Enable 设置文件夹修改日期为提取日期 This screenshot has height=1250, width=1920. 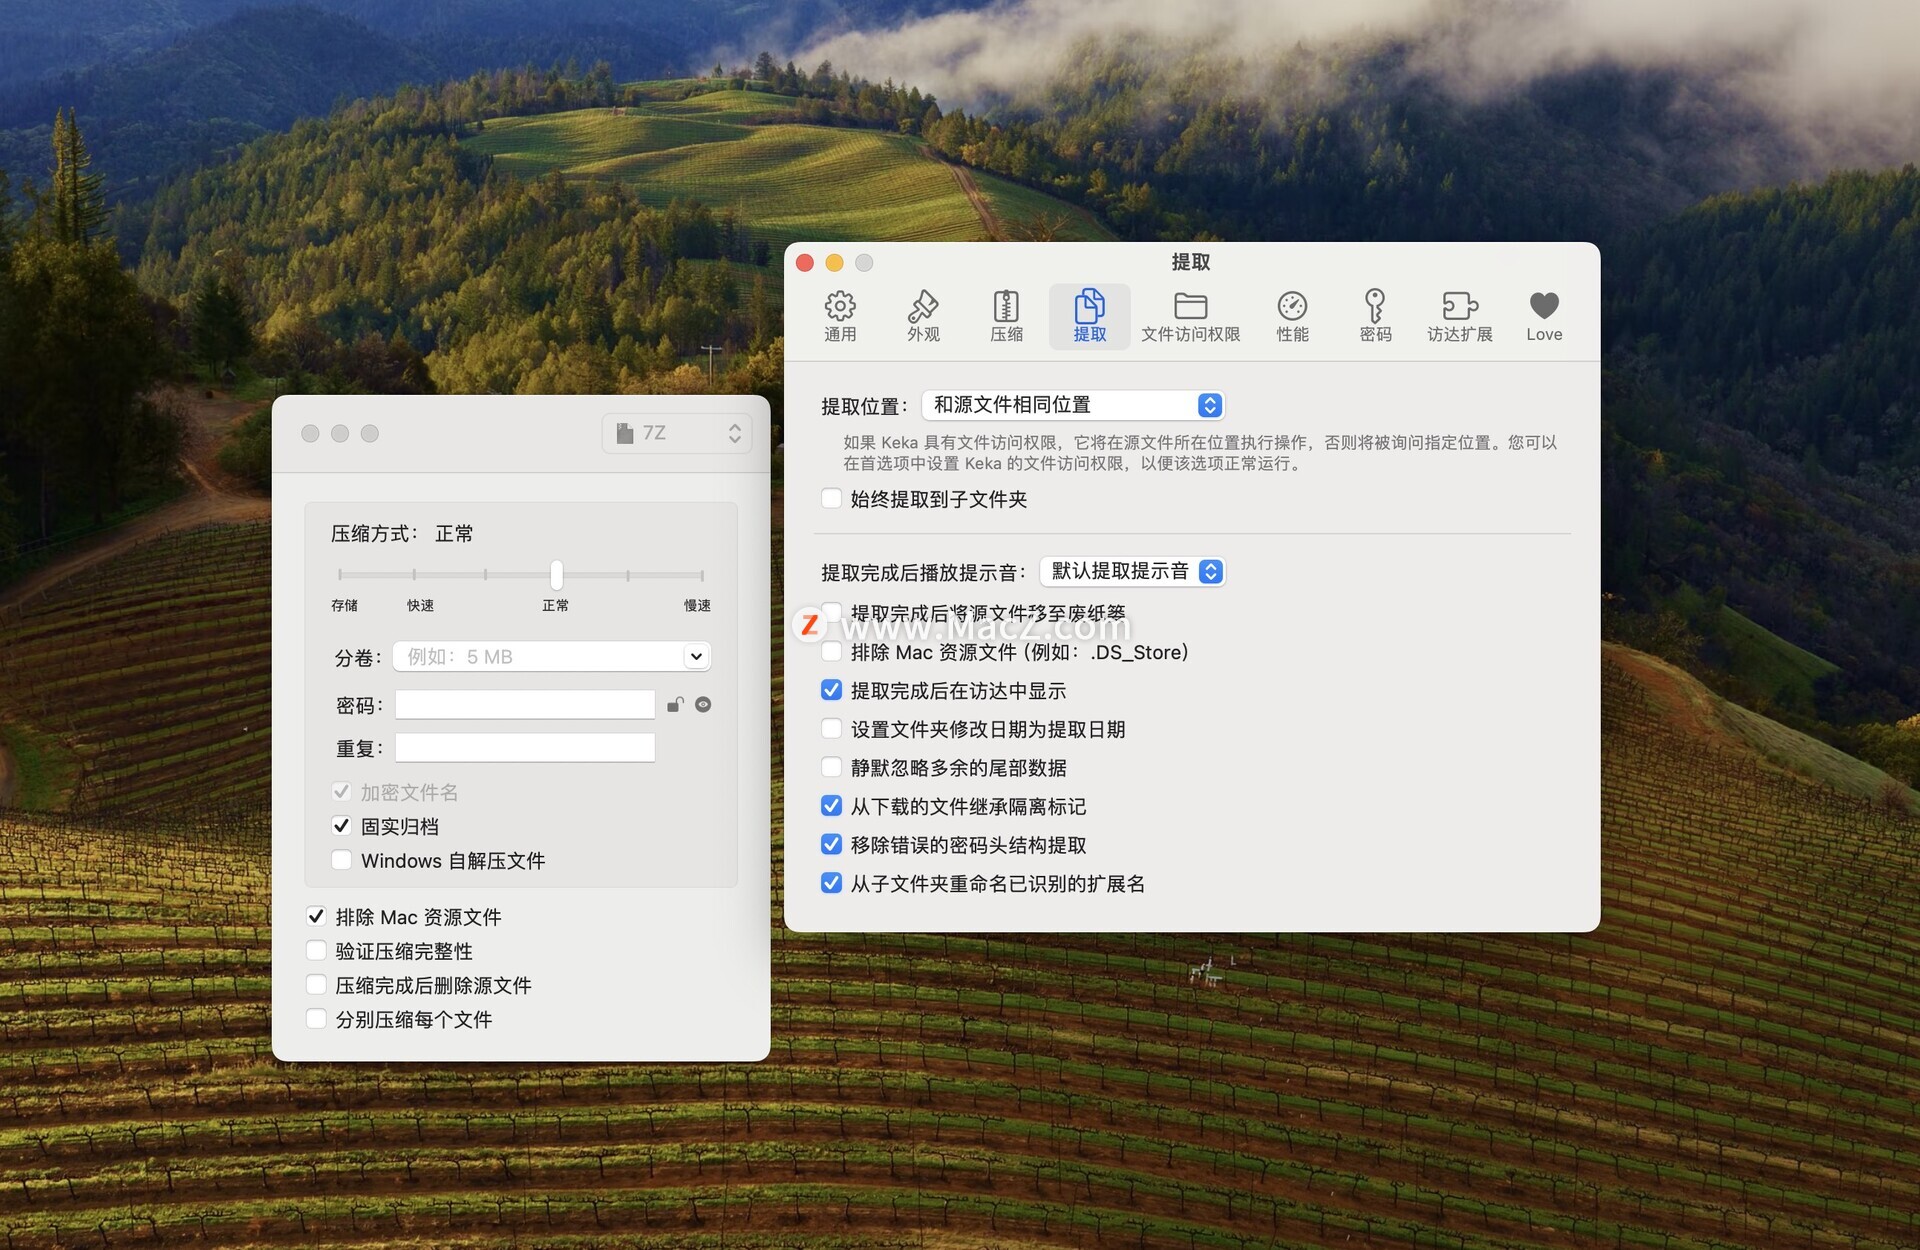[831, 729]
